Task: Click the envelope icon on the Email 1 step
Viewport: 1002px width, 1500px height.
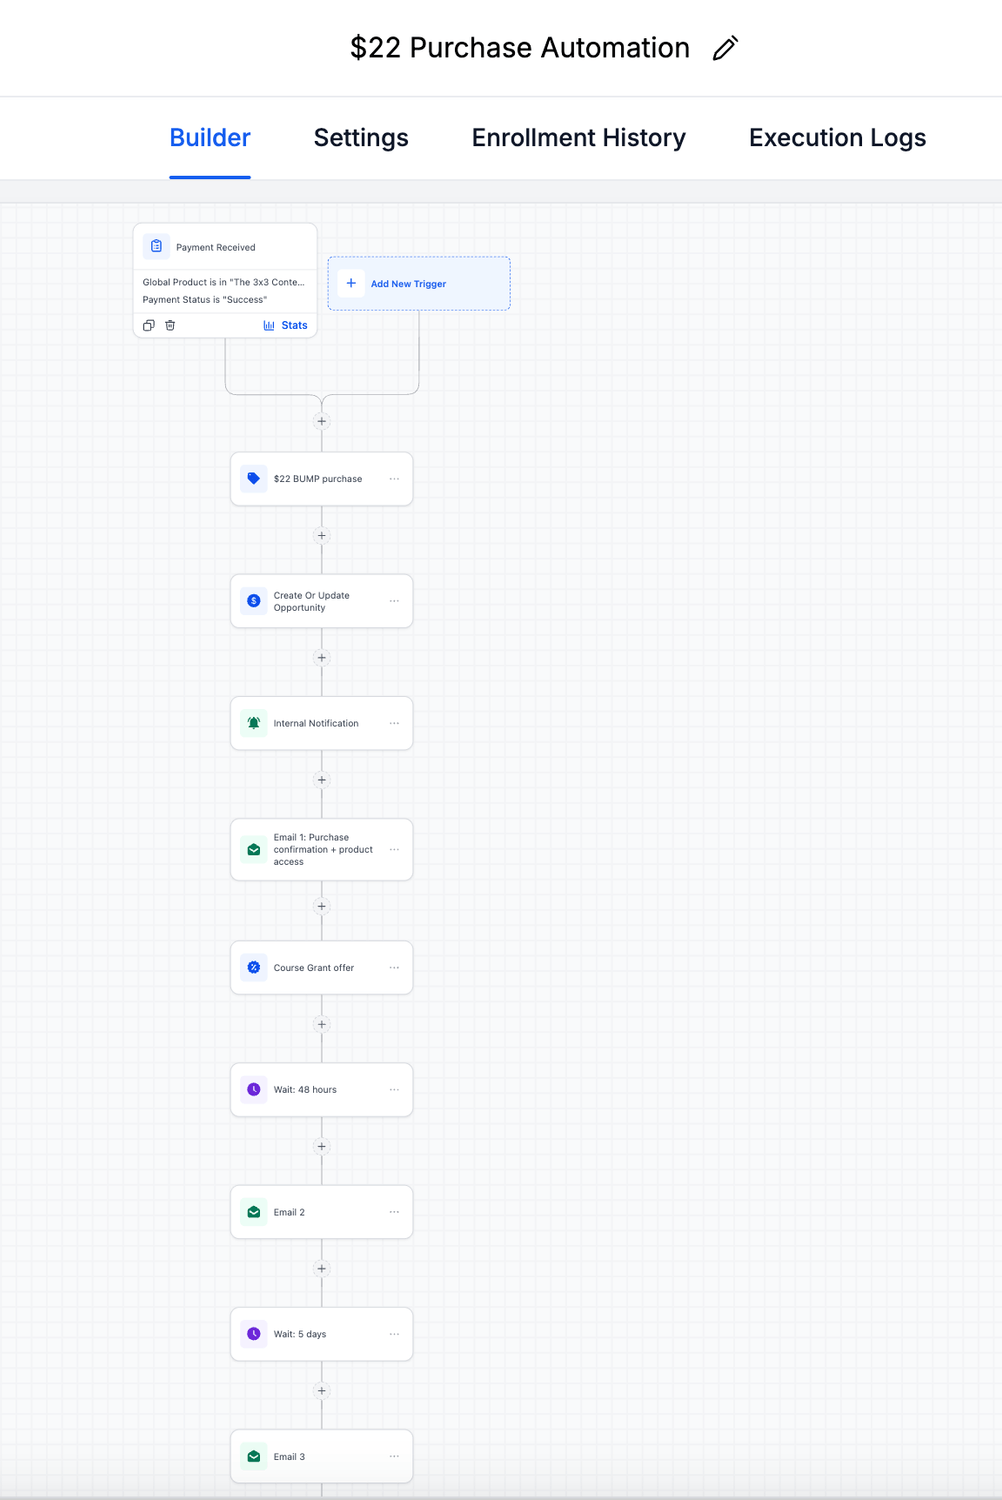Action: (x=254, y=850)
